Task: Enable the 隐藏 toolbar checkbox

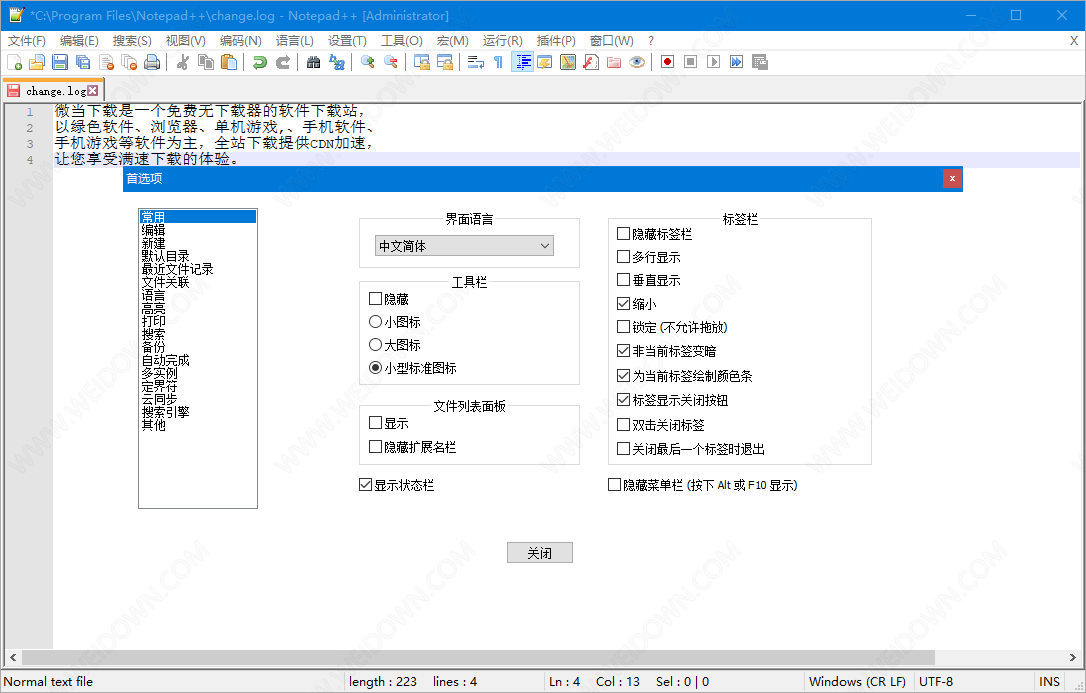Action: 376,299
